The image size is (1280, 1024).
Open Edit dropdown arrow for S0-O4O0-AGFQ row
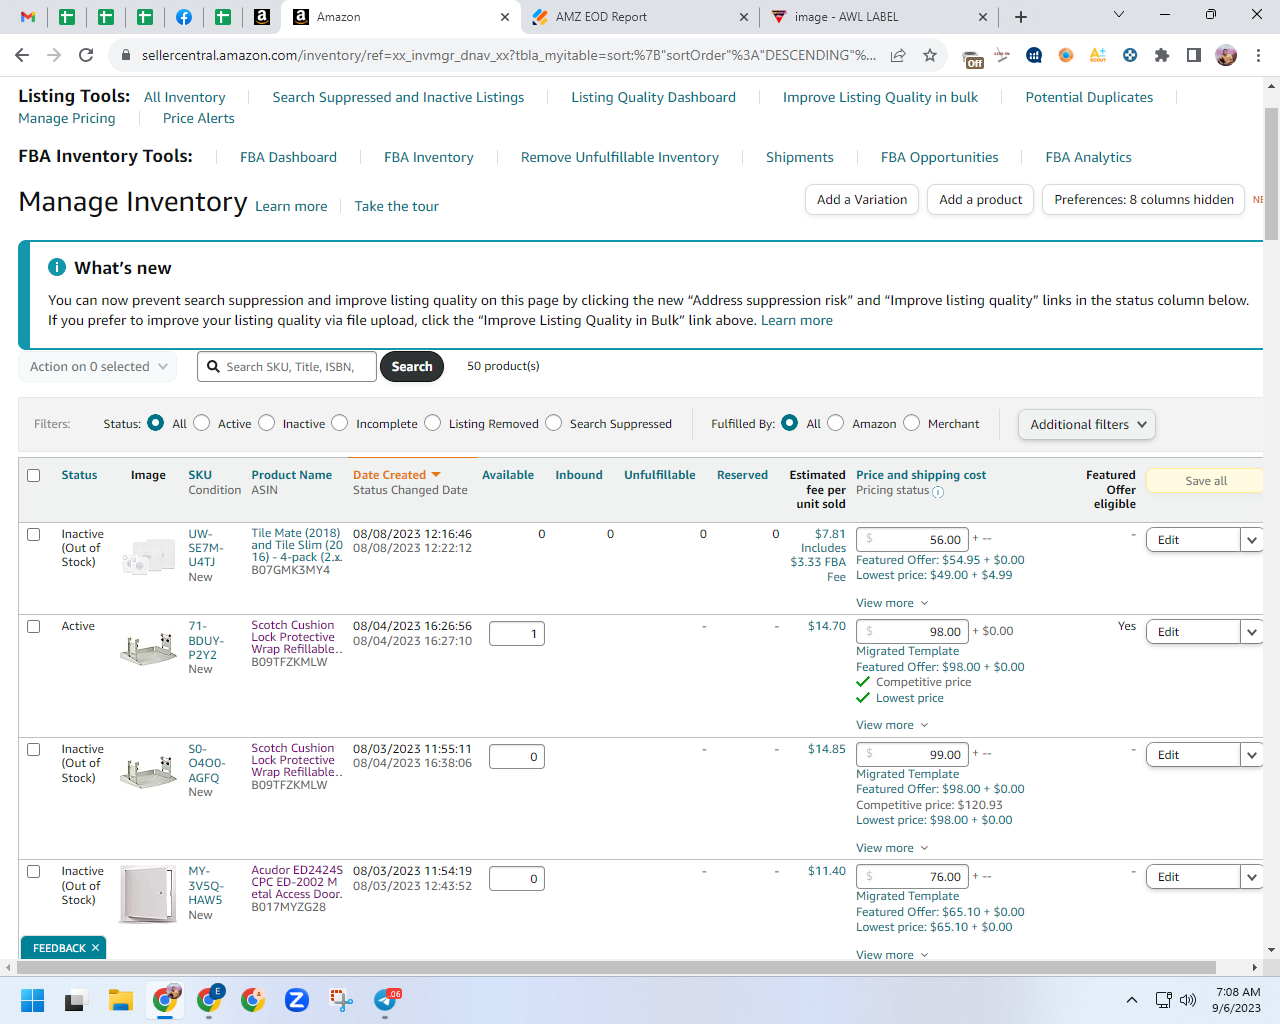pos(1252,755)
